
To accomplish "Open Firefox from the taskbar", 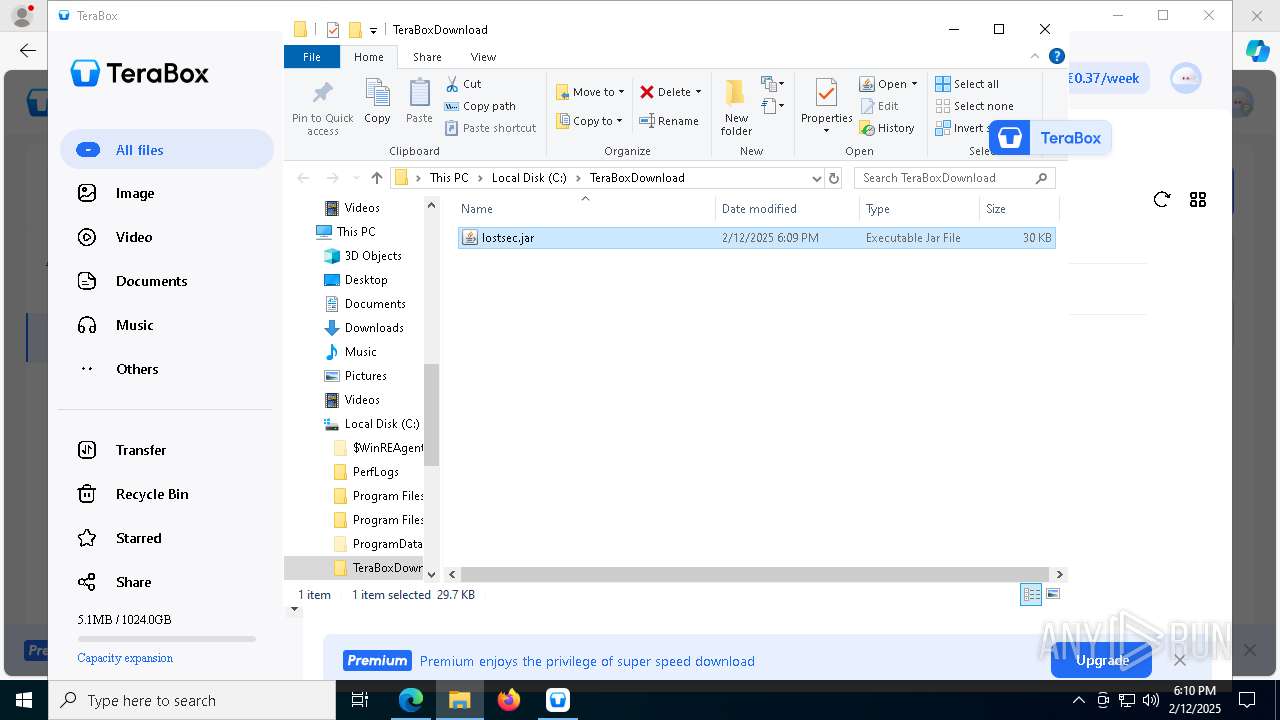I will [x=509, y=700].
